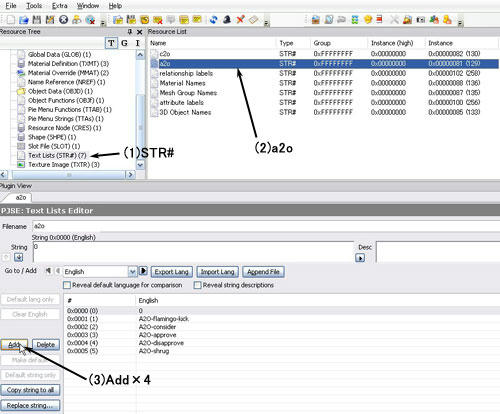500x414 pixels.
Task: Click the red pushpin toolbar icon
Action: (x=240, y=20)
